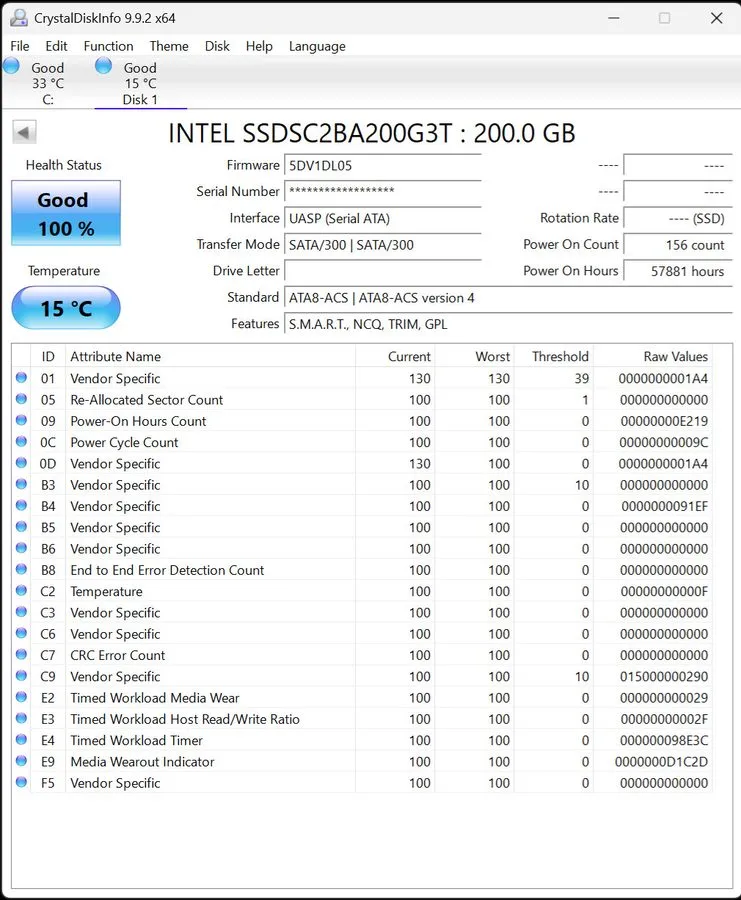Viewport: 741px width, 900px height.
Task: Click the Current column header
Action: point(395,356)
